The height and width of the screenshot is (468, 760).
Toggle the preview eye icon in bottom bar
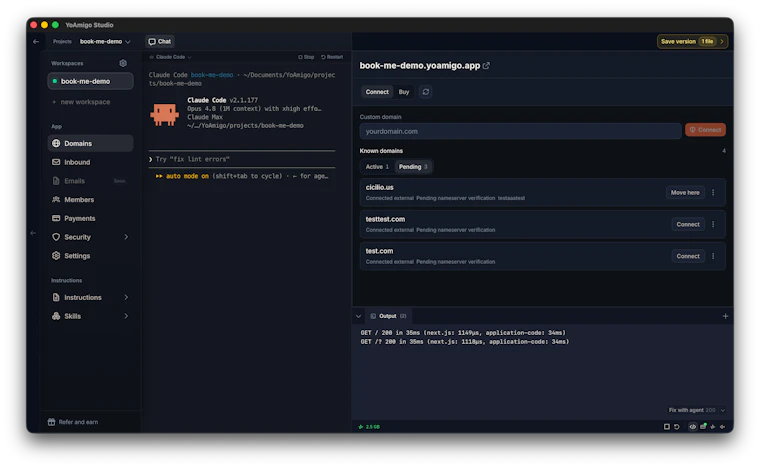[x=693, y=427]
